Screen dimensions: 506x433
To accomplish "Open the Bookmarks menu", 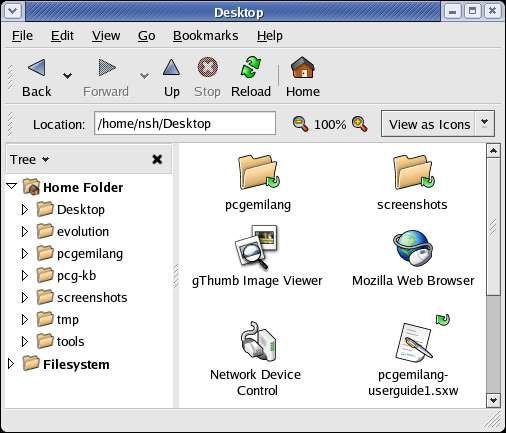I will (x=205, y=36).
